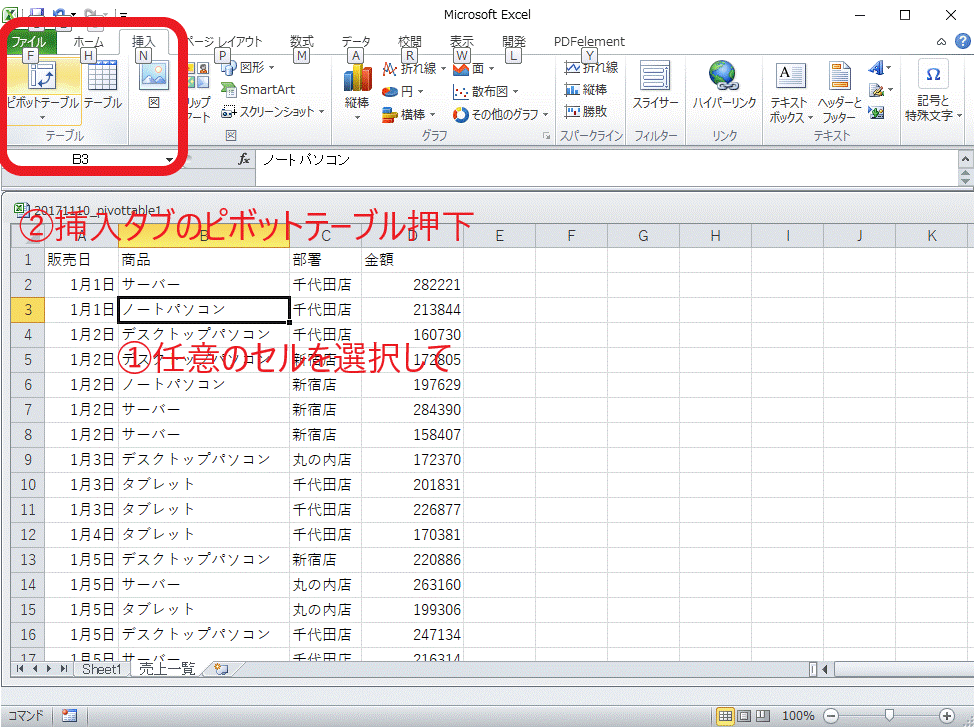Image resolution: width=975 pixels, height=728 pixels.
Task: Click the 縦棒 column chart icon
Action: tap(357, 86)
